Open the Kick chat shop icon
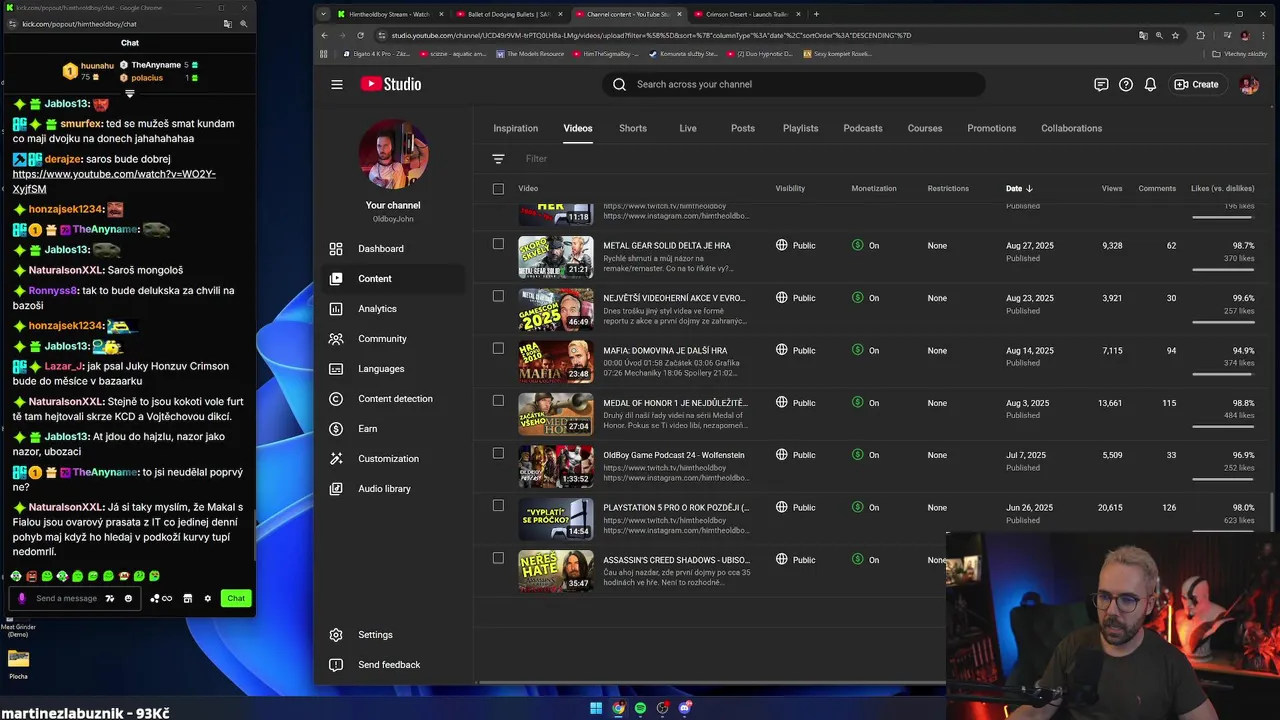The height and width of the screenshot is (720, 1280). pos(187,598)
